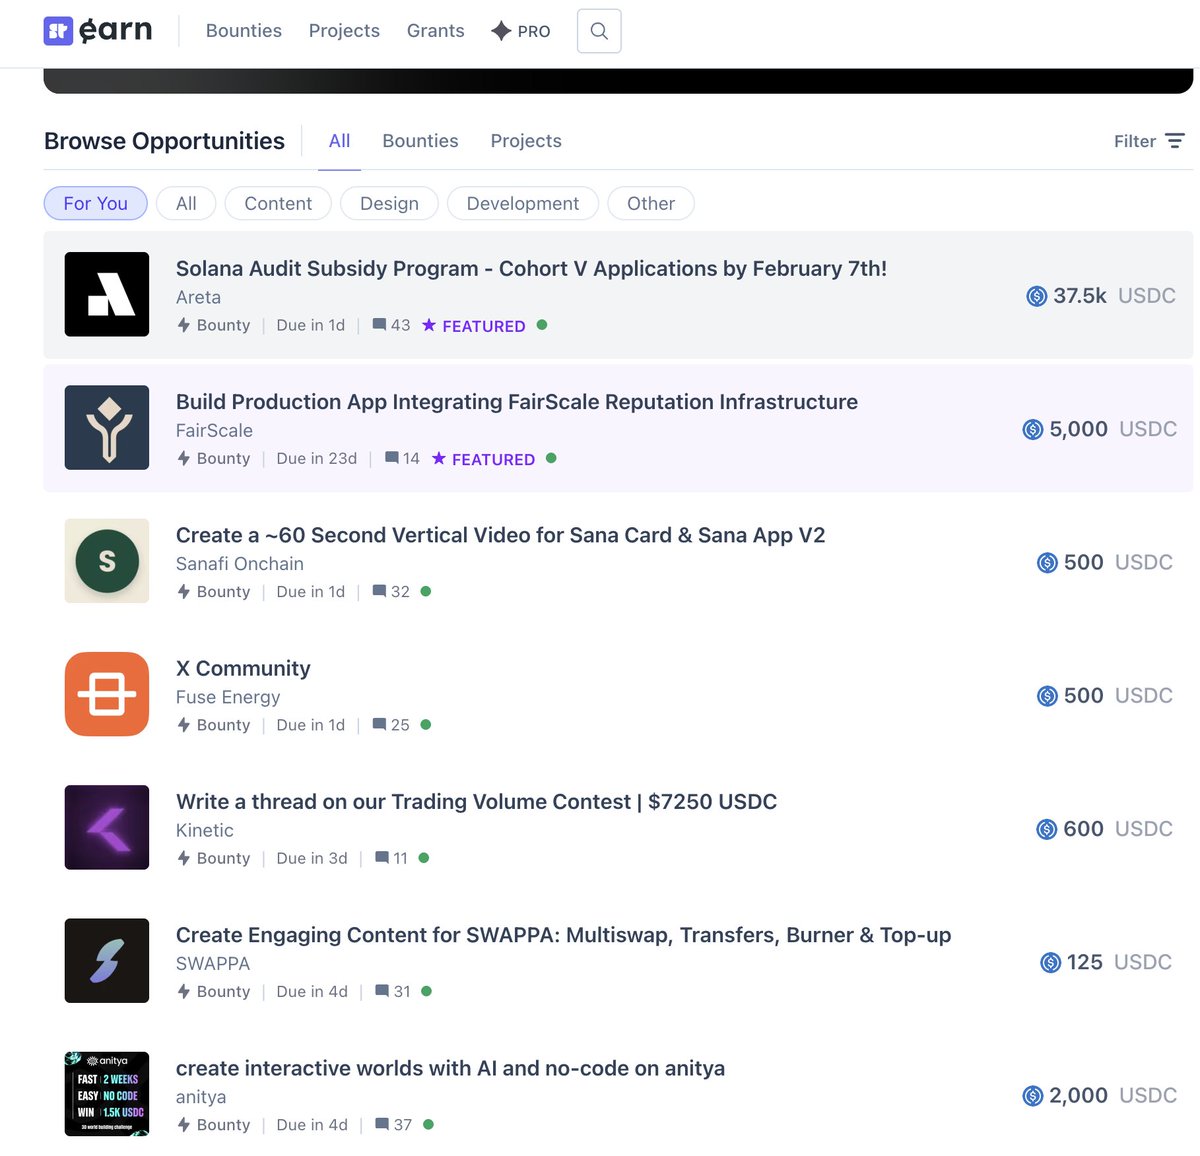Viewport: 1200px width, 1156px height.
Task: Click 'Due in 3d' on Kinetic listing
Action: [x=312, y=858]
